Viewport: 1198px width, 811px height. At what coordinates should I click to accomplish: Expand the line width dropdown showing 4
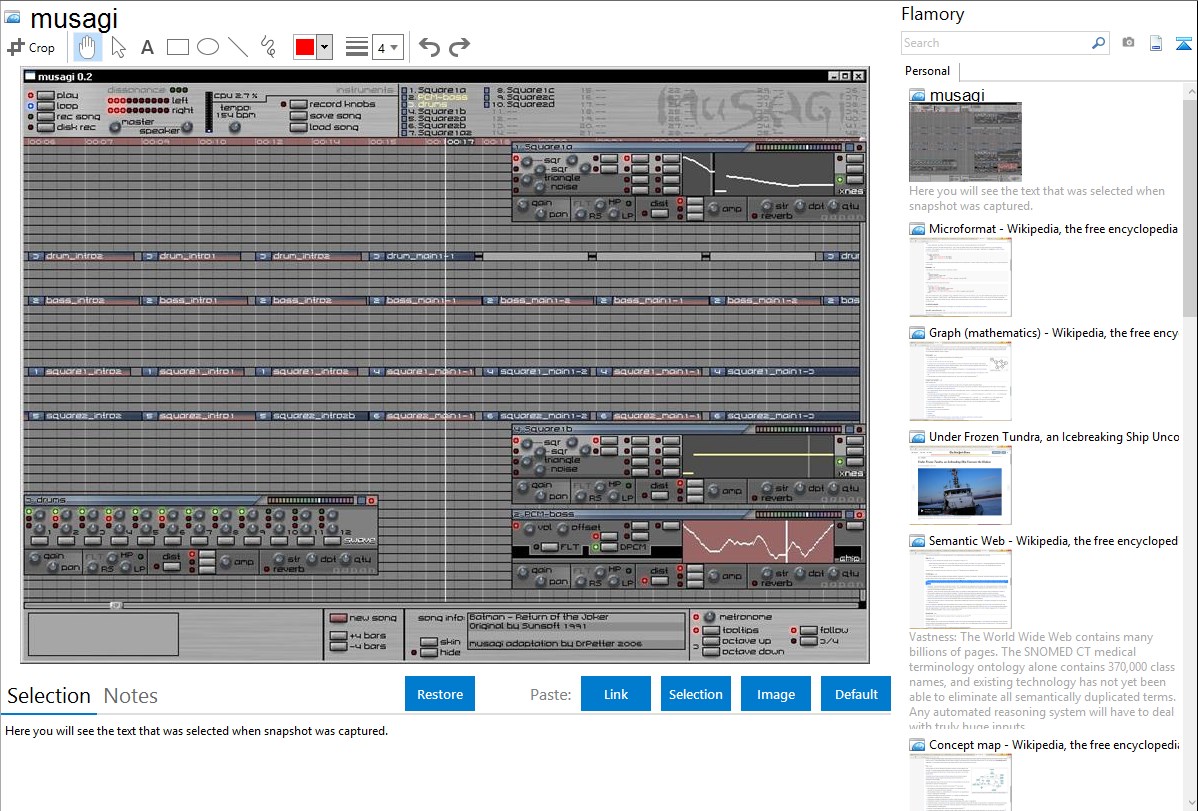387,47
